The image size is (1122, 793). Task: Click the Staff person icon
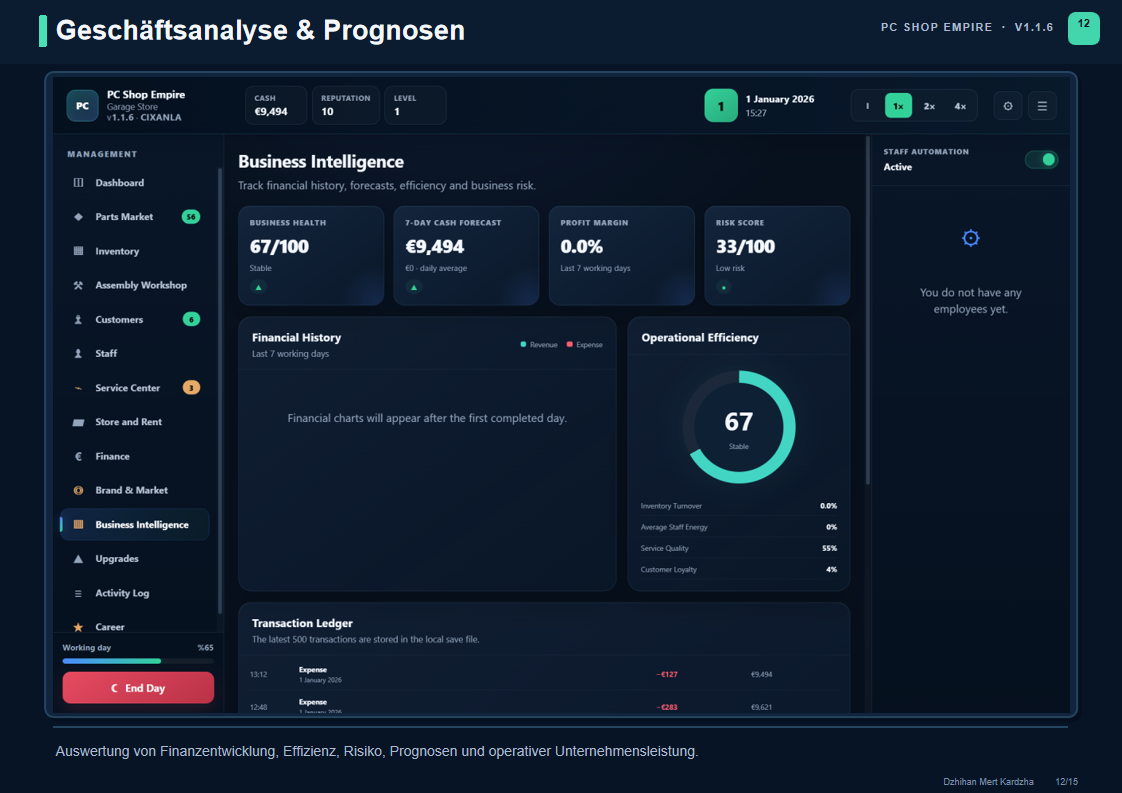click(79, 354)
